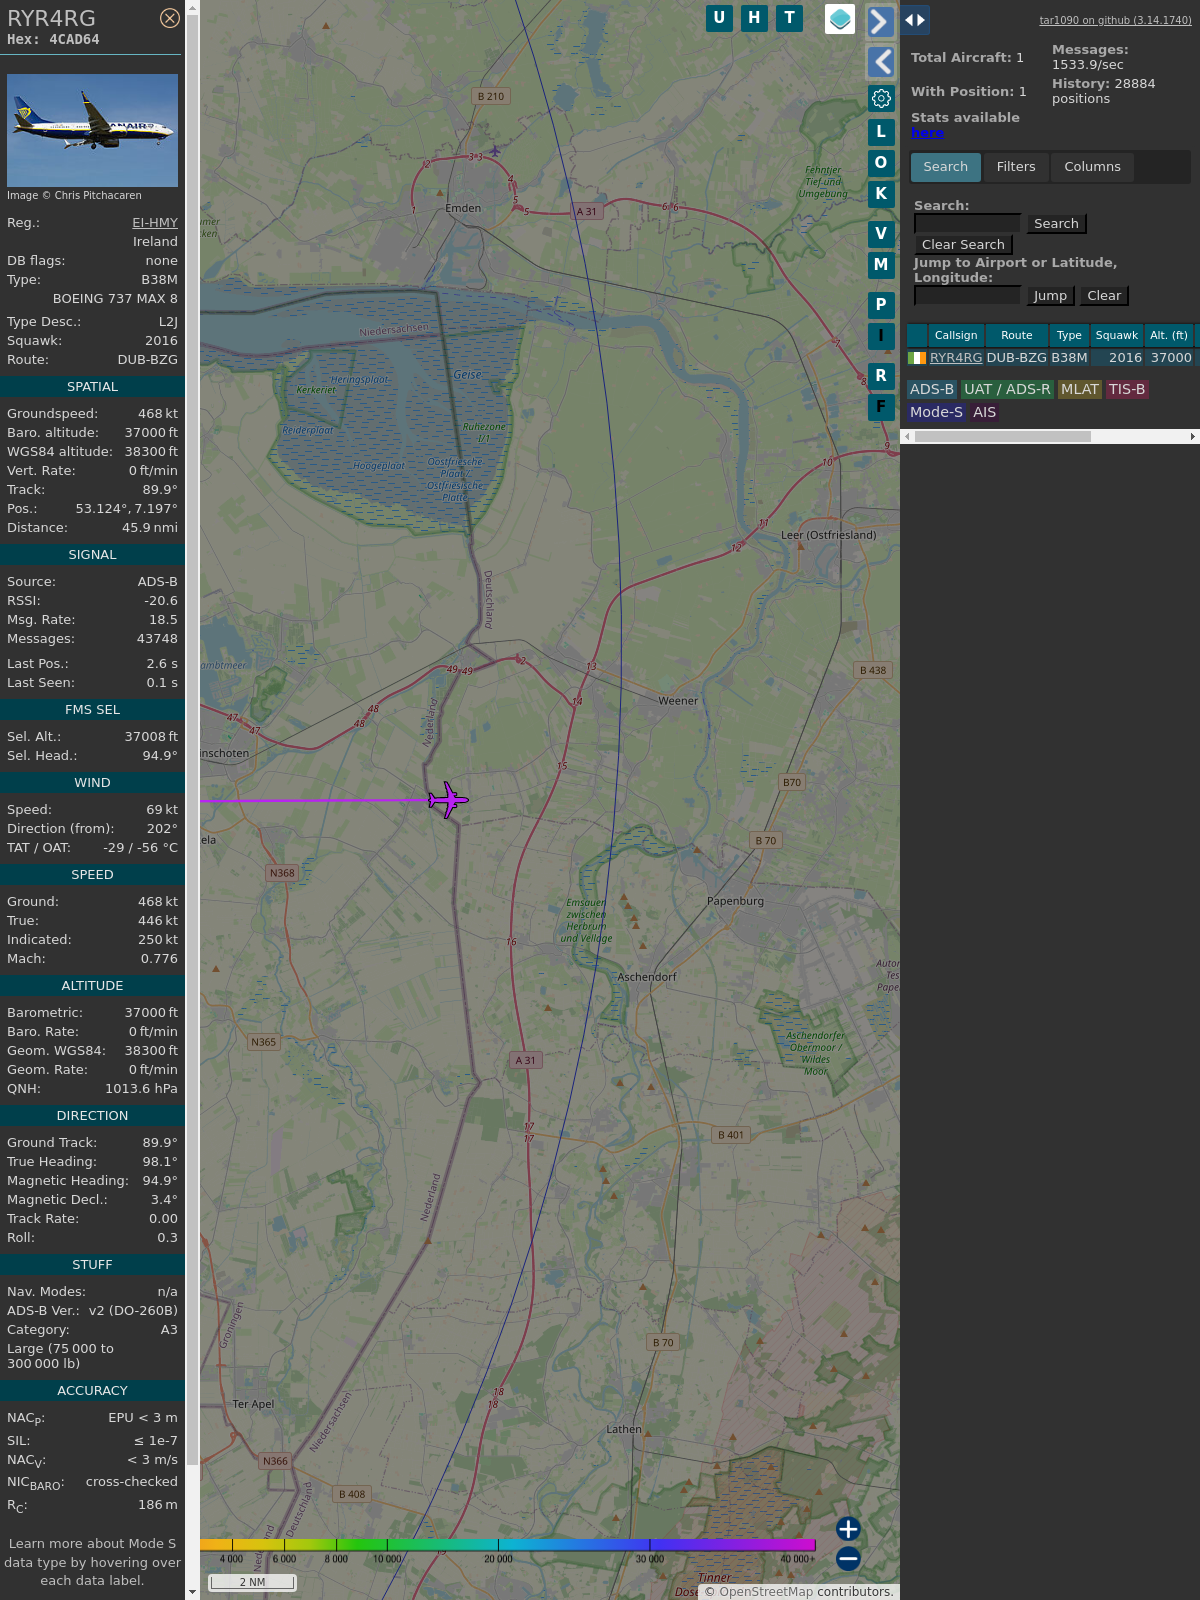This screenshot has height=1600, width=1200.
Task: Click the TIS-B source legend
Action: tap(1127, 389)
